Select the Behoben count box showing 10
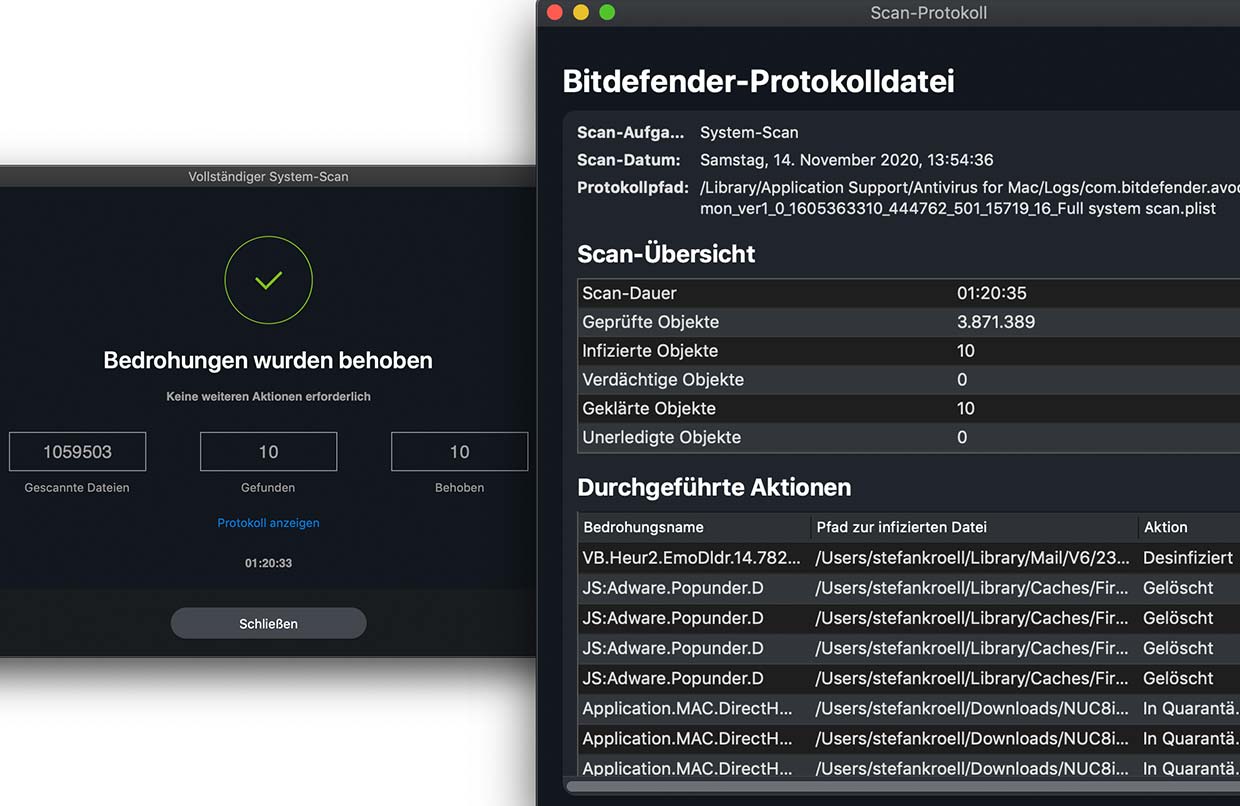Viewport: 1240px width, 806px height. coord(459,452)
